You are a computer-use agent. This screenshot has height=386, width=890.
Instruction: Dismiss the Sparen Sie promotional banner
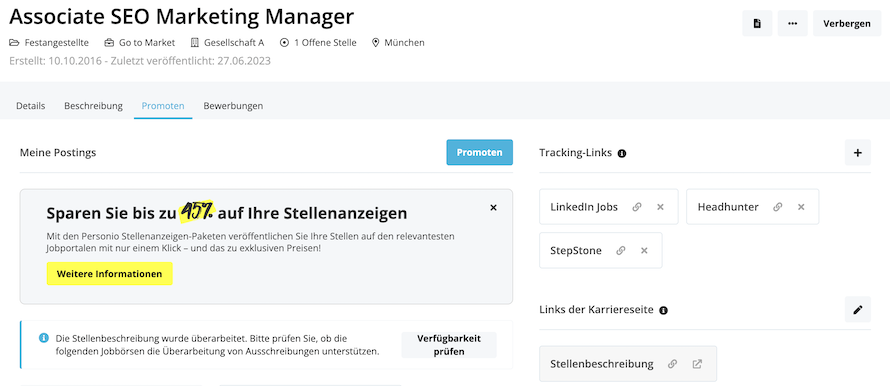pyautogui.click(x=493, y=208)
